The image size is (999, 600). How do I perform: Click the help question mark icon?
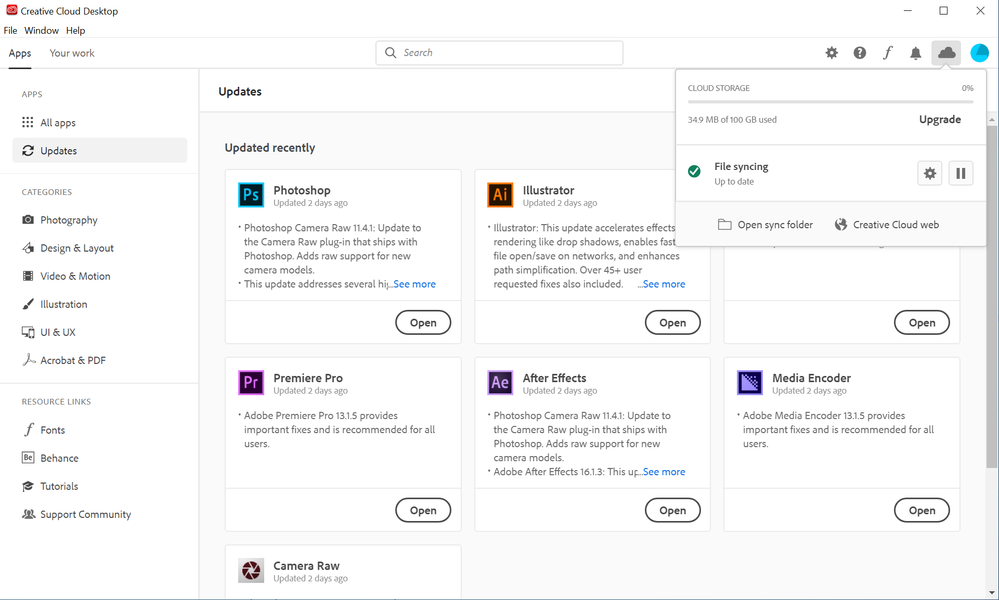[860, 53]
